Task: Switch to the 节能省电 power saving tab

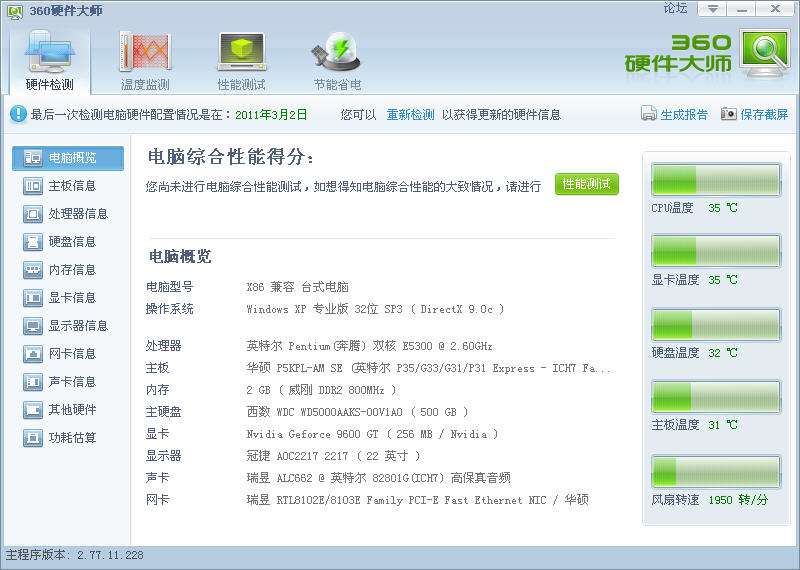Action: 337,62
